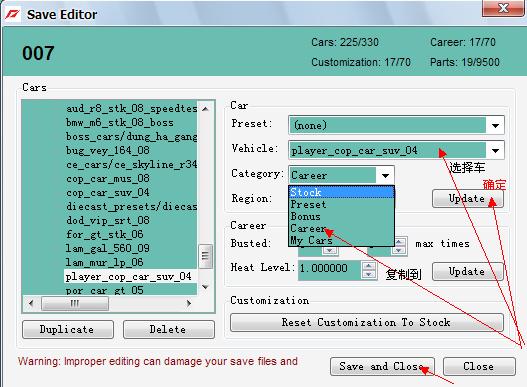Click Save and Close
527x387 pixels.
coord(382,366)
